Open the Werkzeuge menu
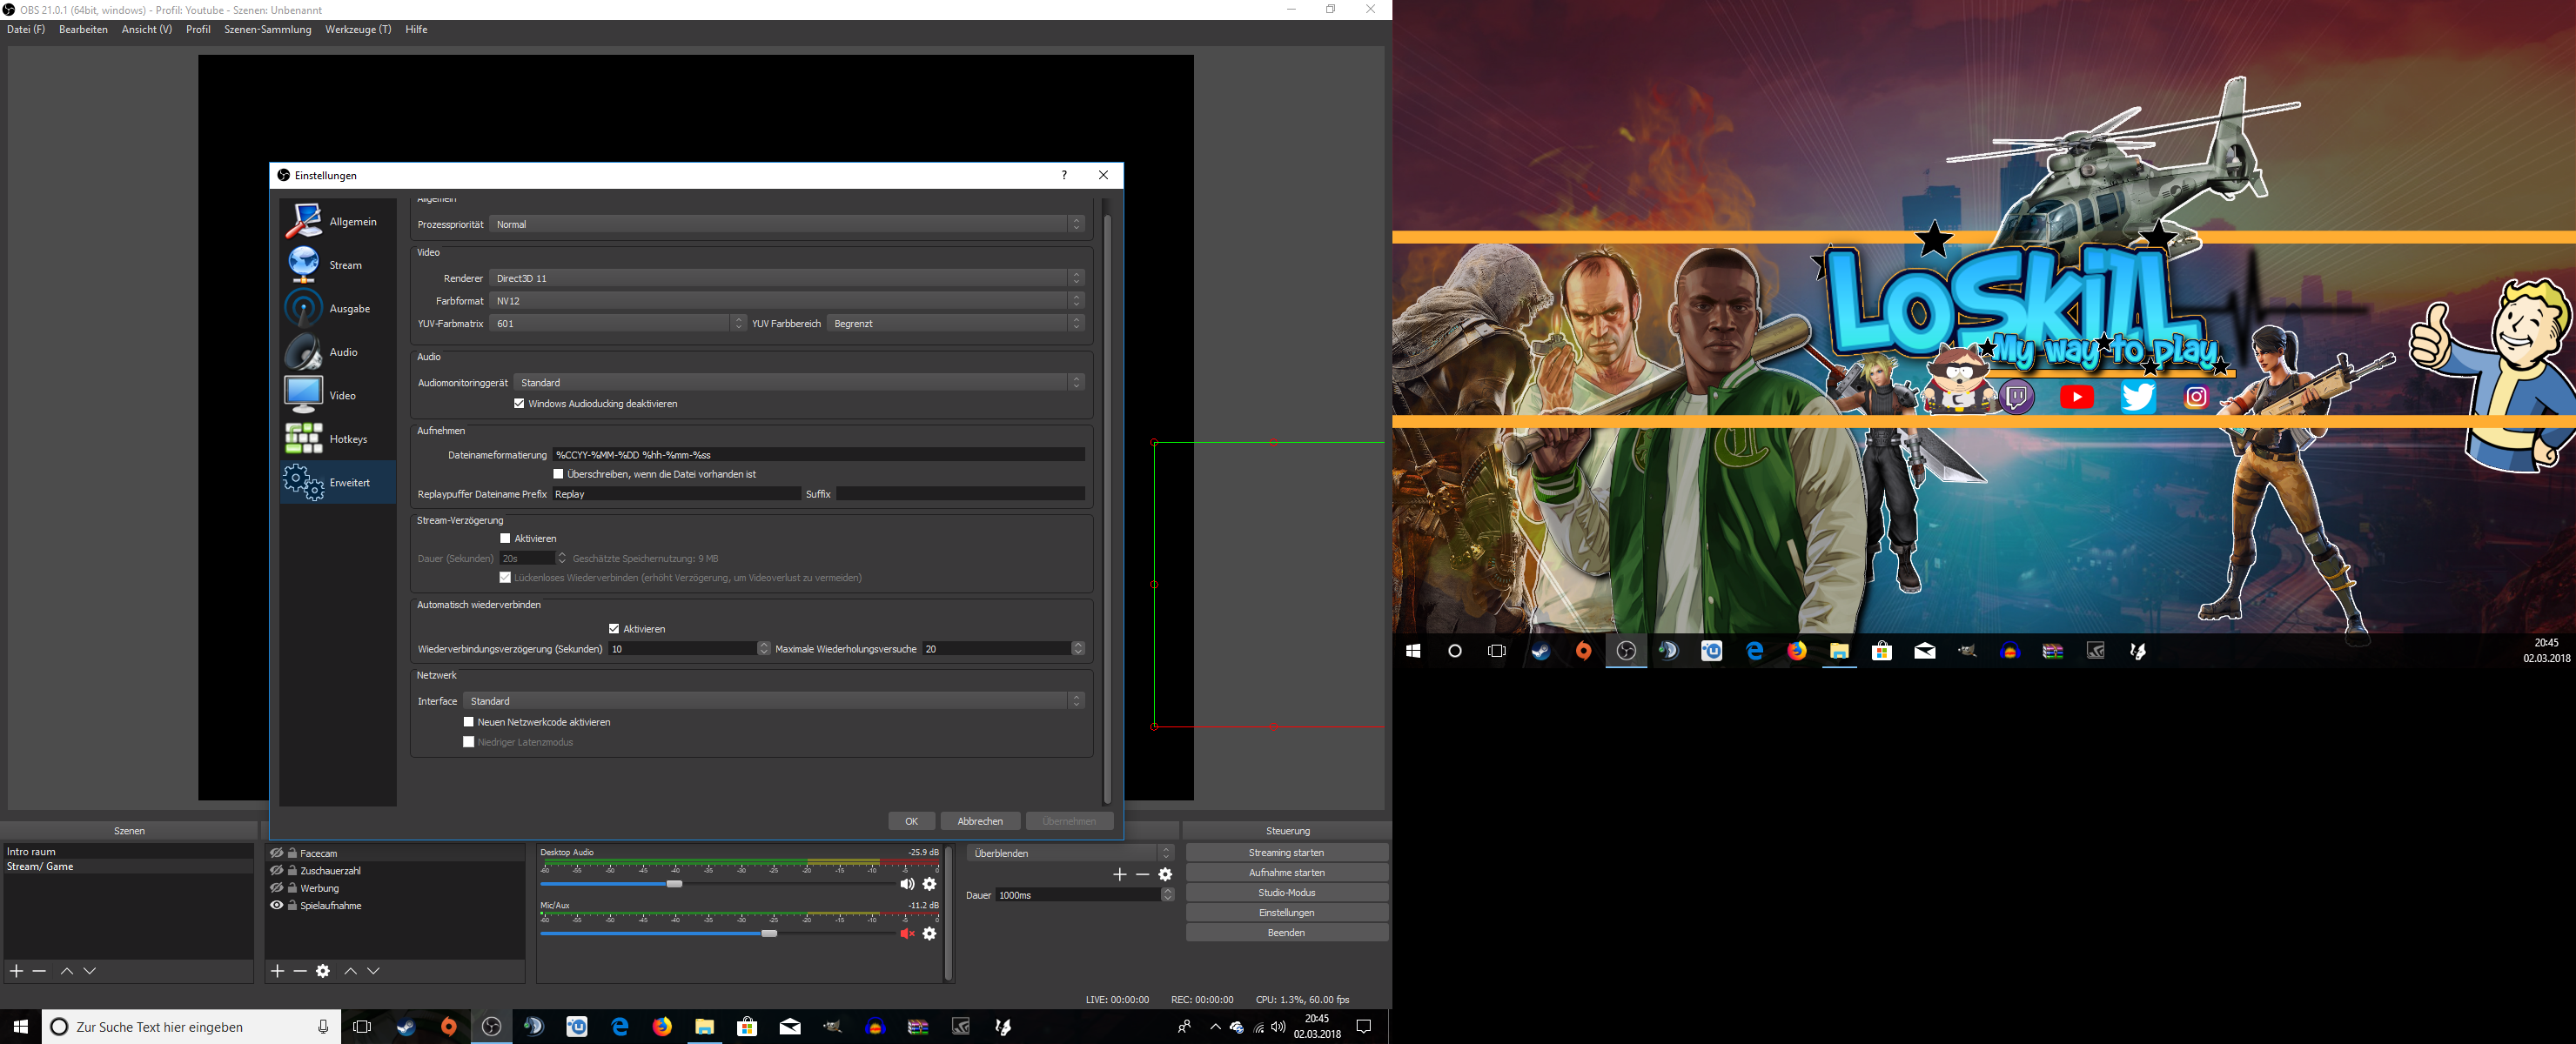 358,29
